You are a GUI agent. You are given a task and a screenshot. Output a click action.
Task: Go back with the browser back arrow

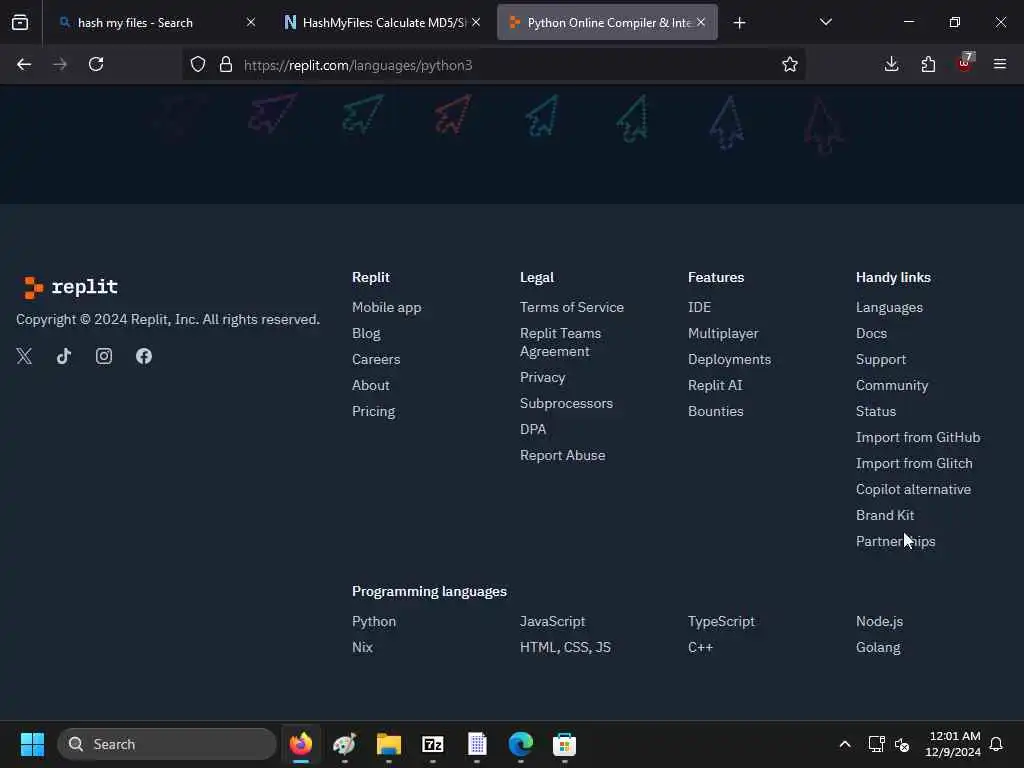pos(24,64)
